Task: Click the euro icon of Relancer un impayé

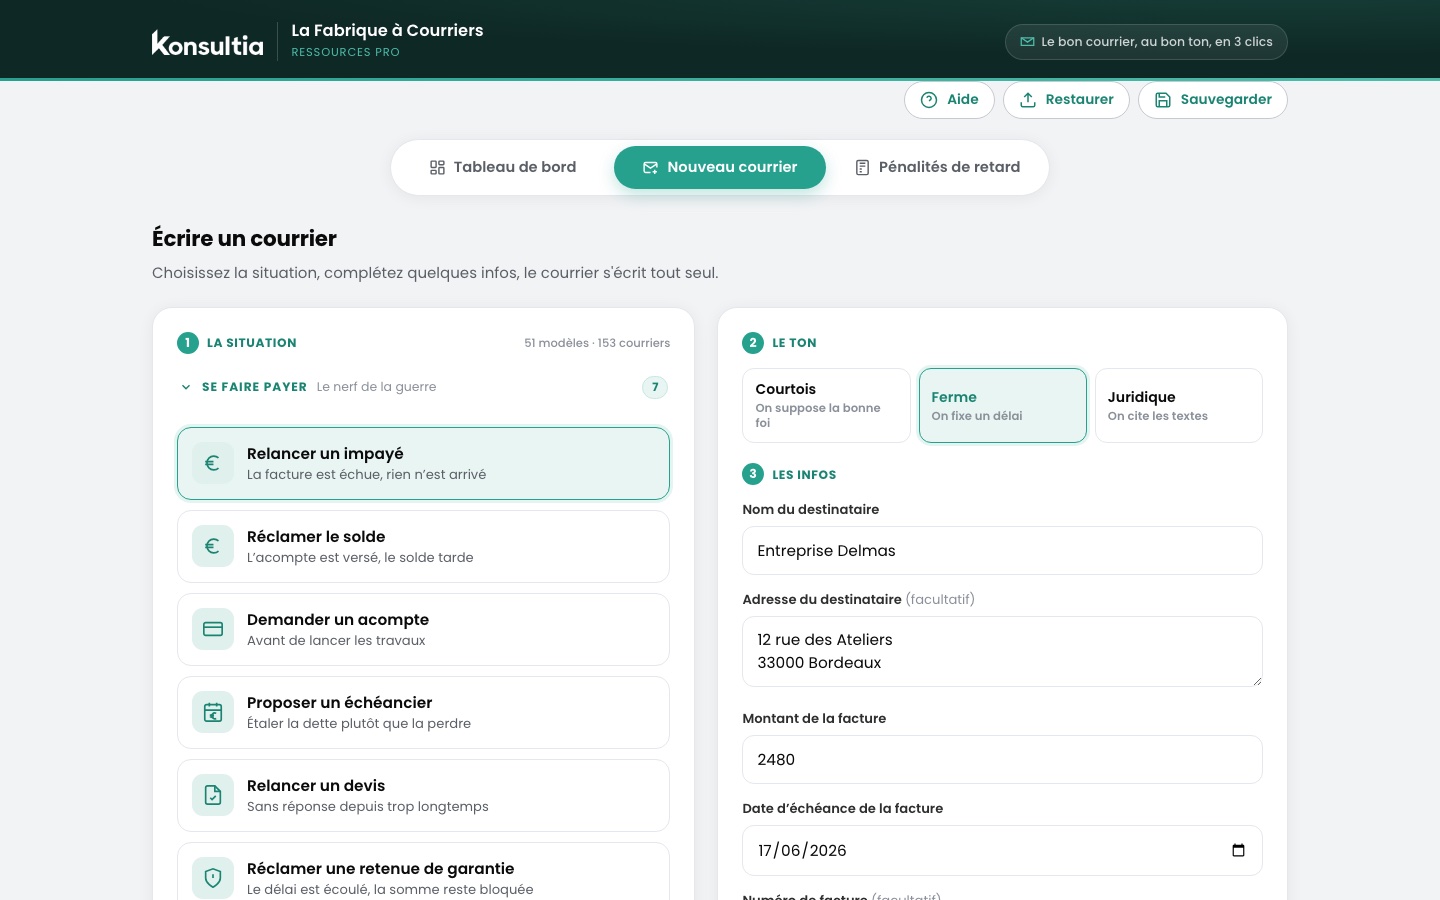Action: click(x=213, y=463)
